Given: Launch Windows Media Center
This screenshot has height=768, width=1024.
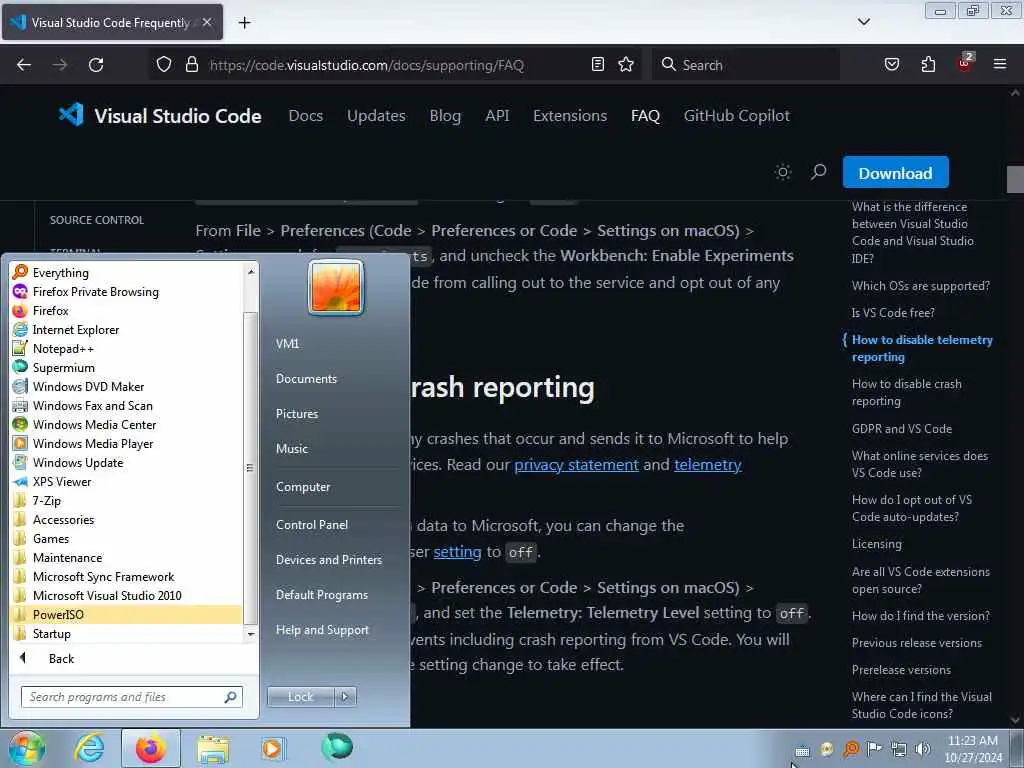Looking at the screenshot, I should (x=94, y=424).
